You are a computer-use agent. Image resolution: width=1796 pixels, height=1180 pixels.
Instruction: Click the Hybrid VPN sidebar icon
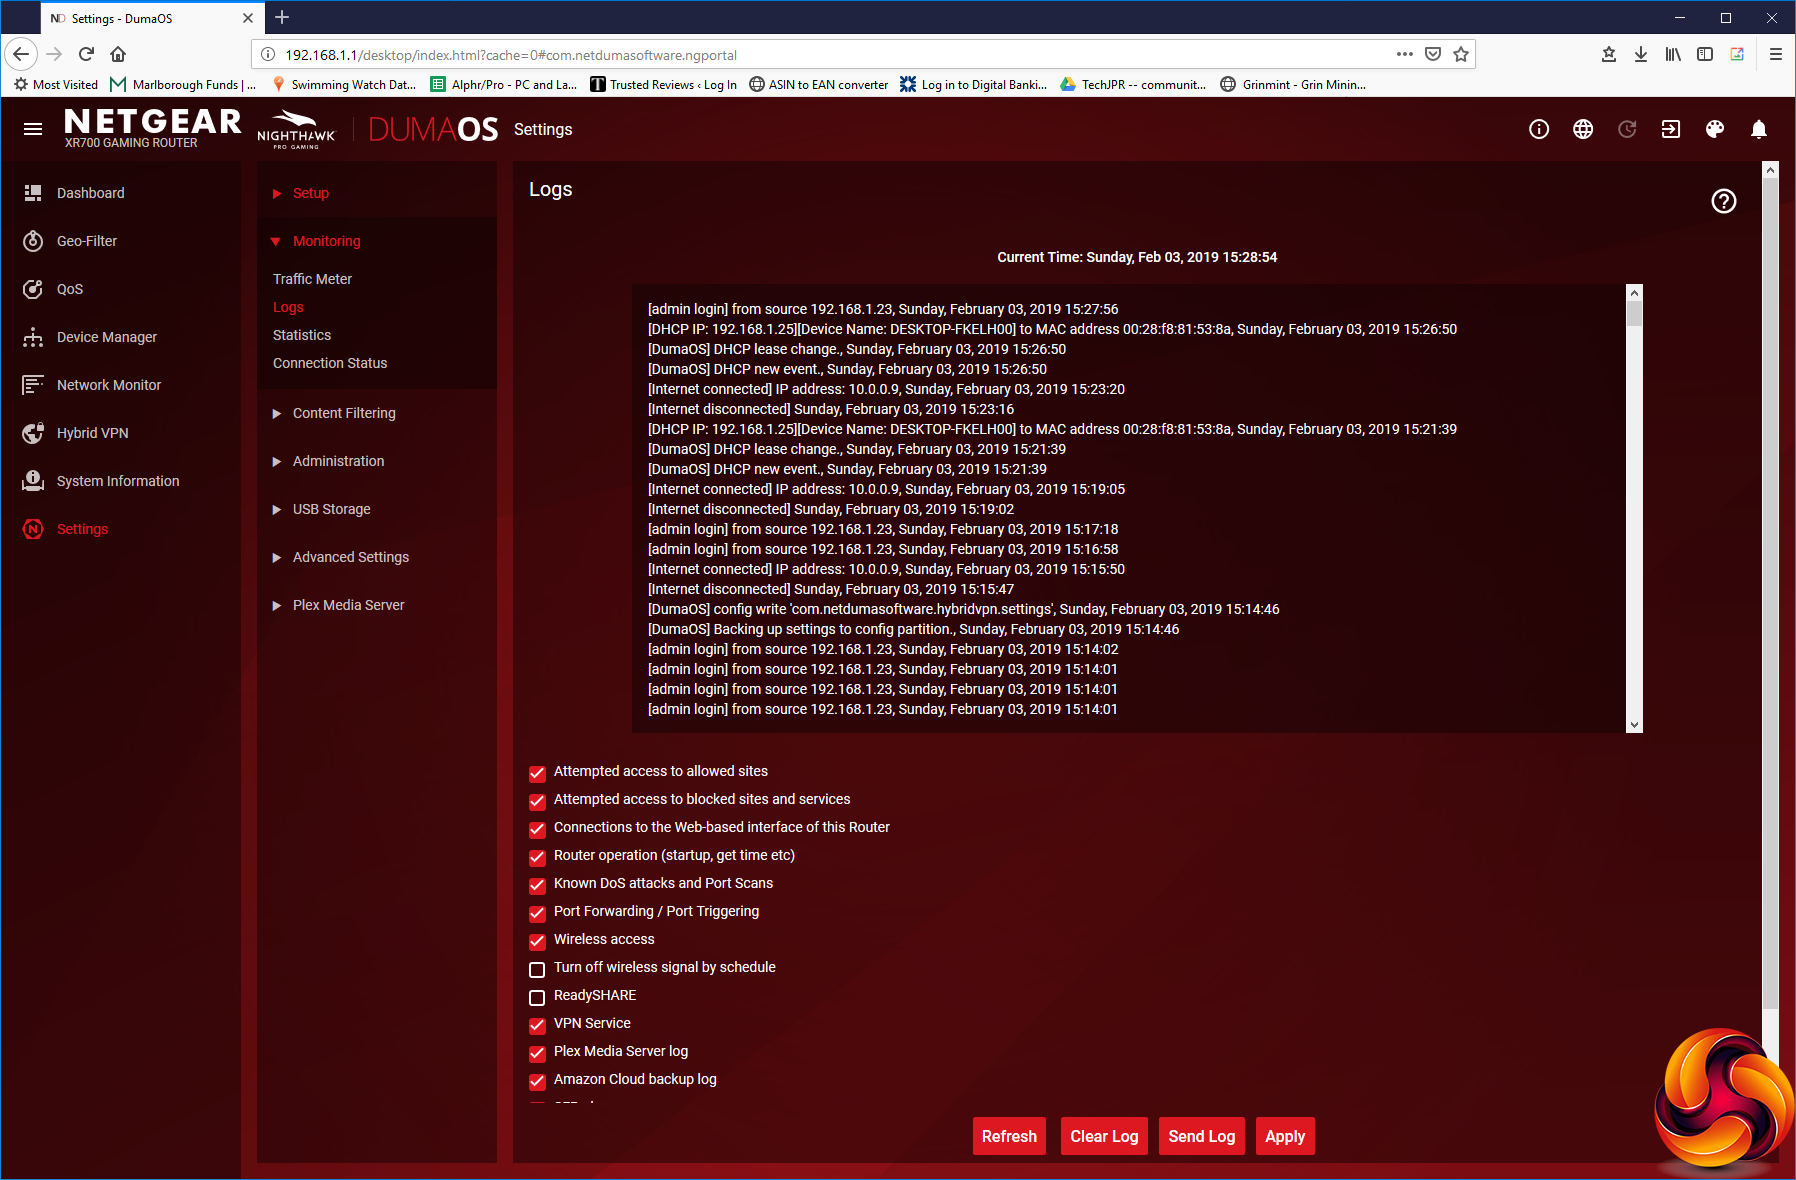(33, 433)
